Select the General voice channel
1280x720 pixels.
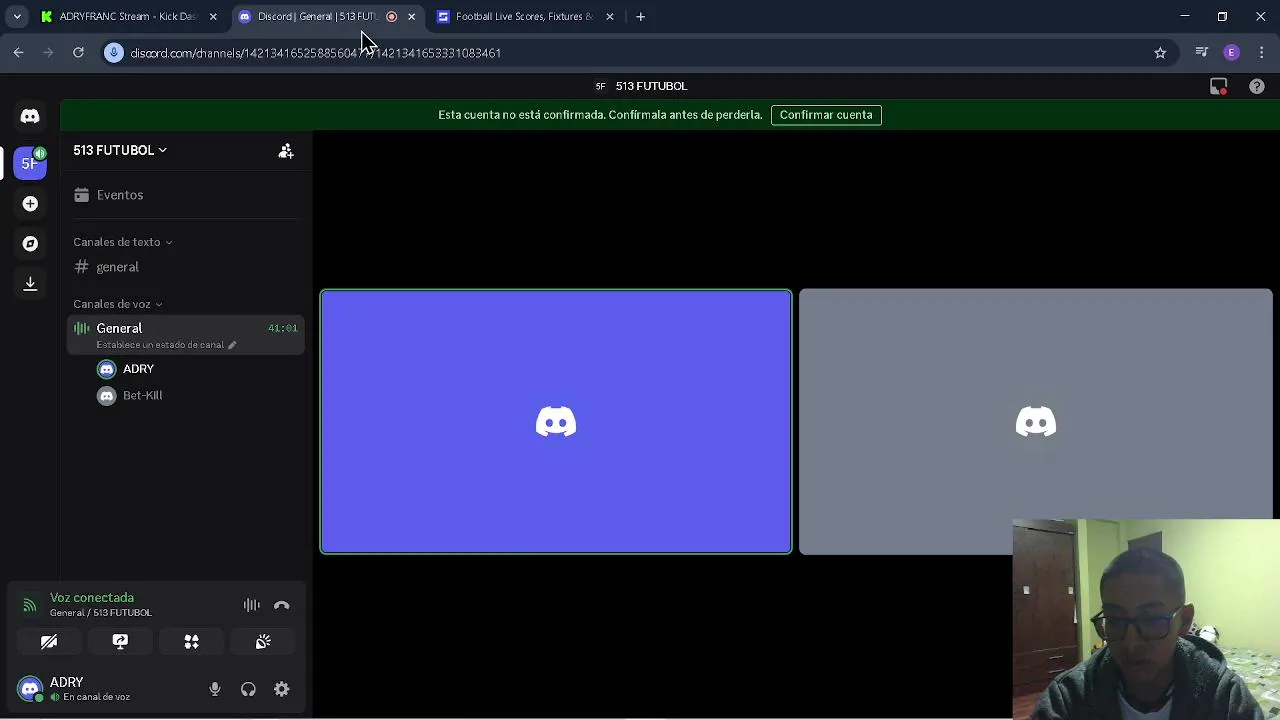pyautogui.click(x=185, y=334)
